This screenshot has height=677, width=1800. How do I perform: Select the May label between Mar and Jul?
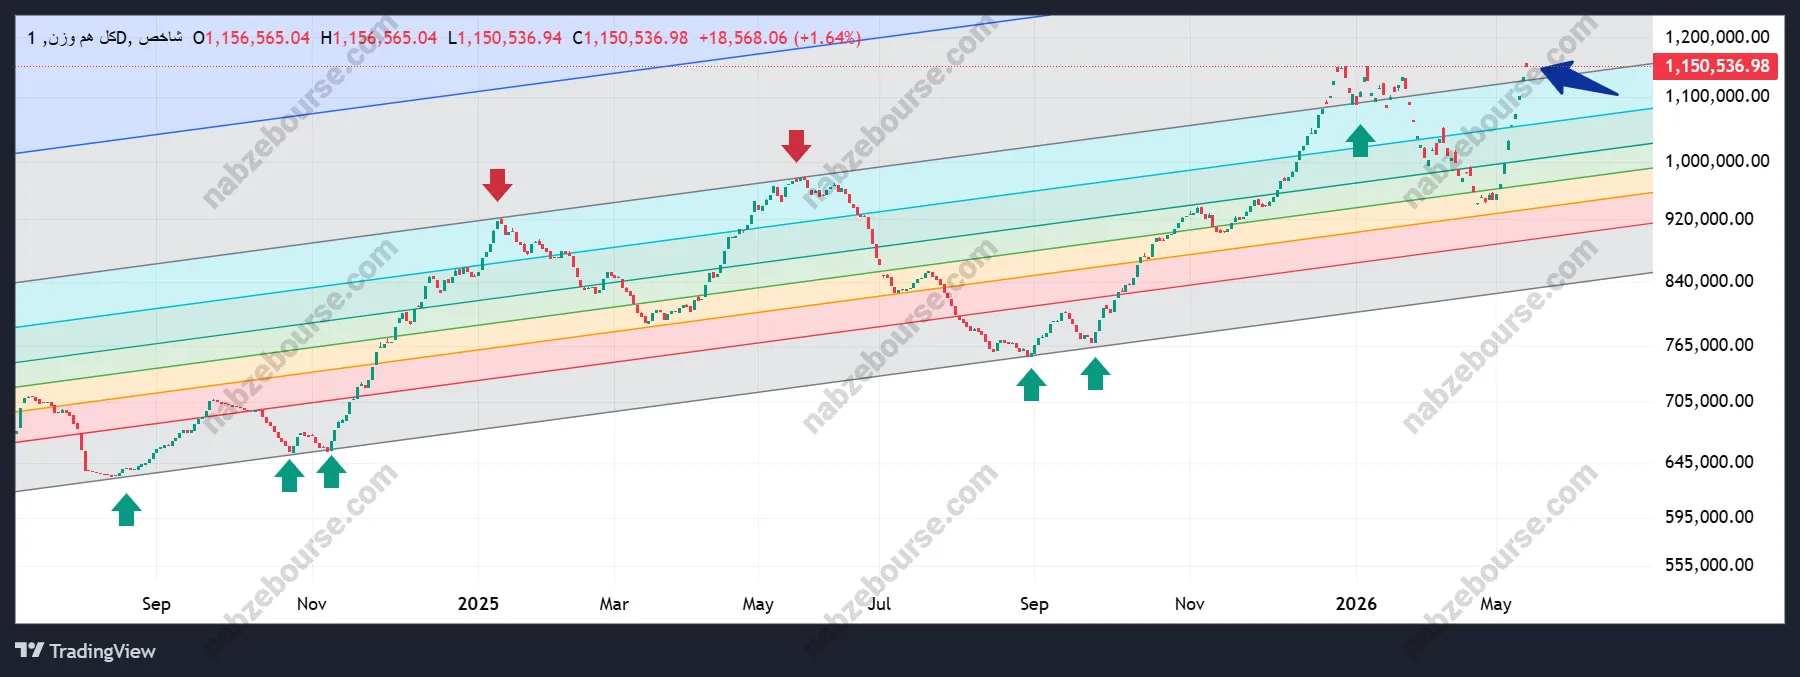758,604
